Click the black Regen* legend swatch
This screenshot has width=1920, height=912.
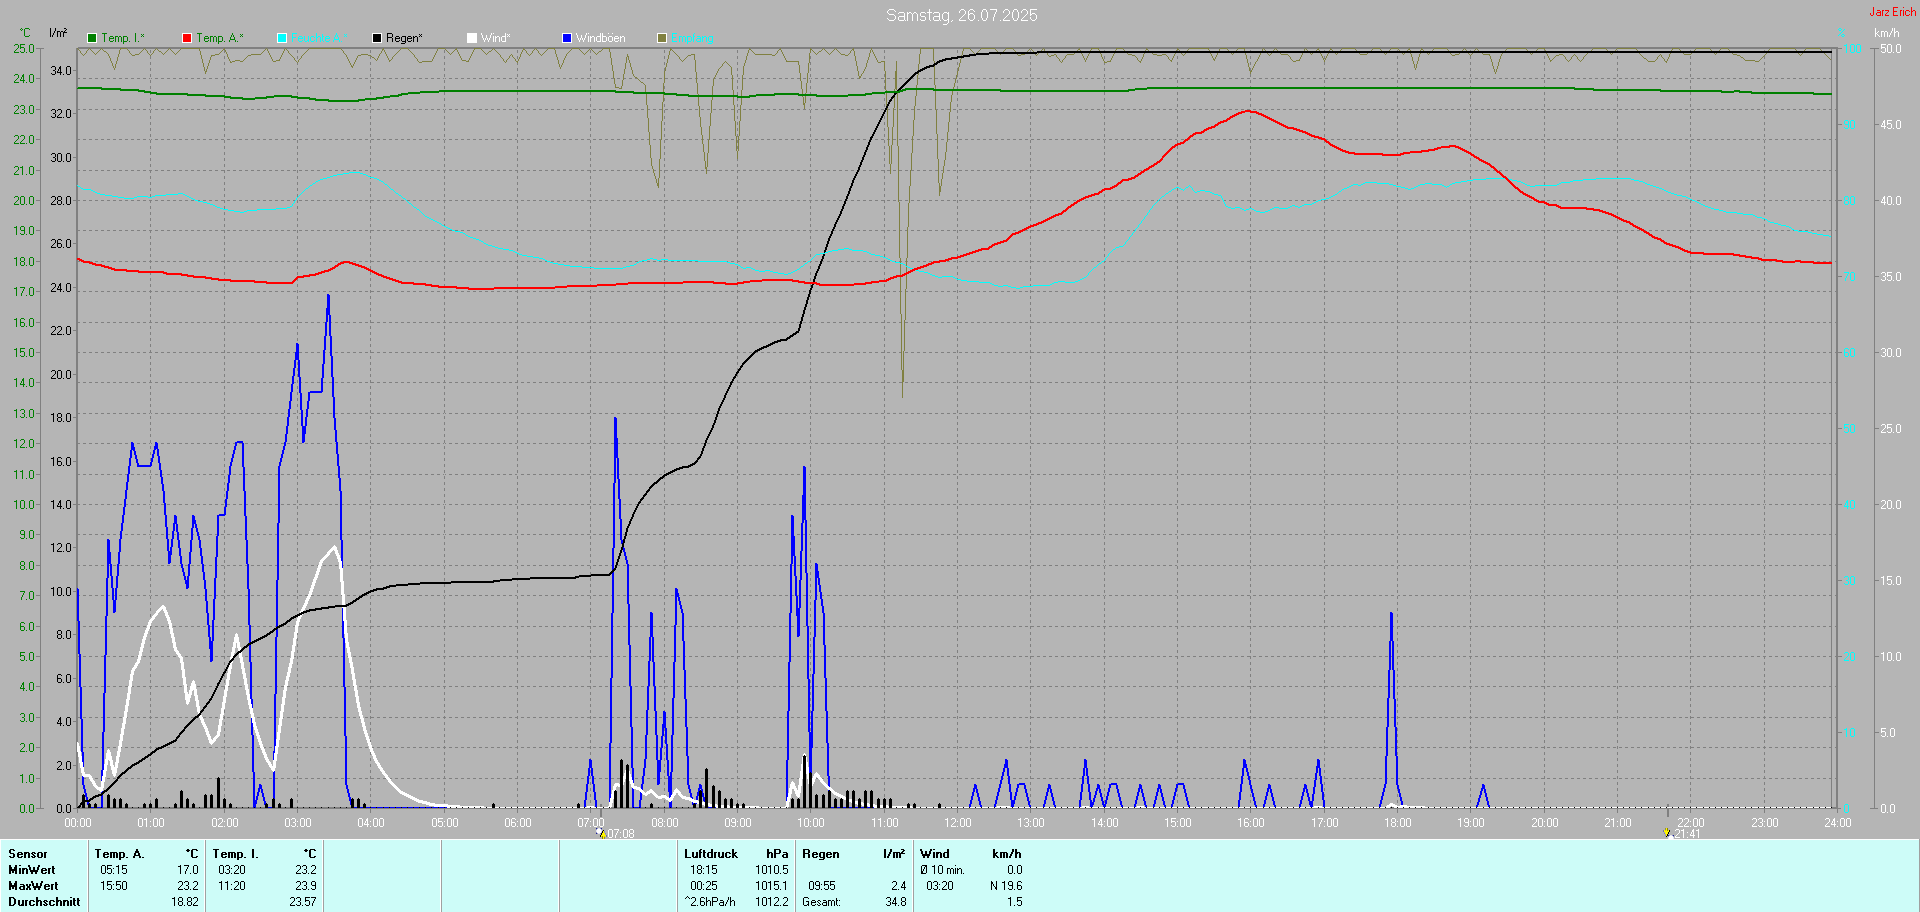pyautogui.click(x=377, y=38)
